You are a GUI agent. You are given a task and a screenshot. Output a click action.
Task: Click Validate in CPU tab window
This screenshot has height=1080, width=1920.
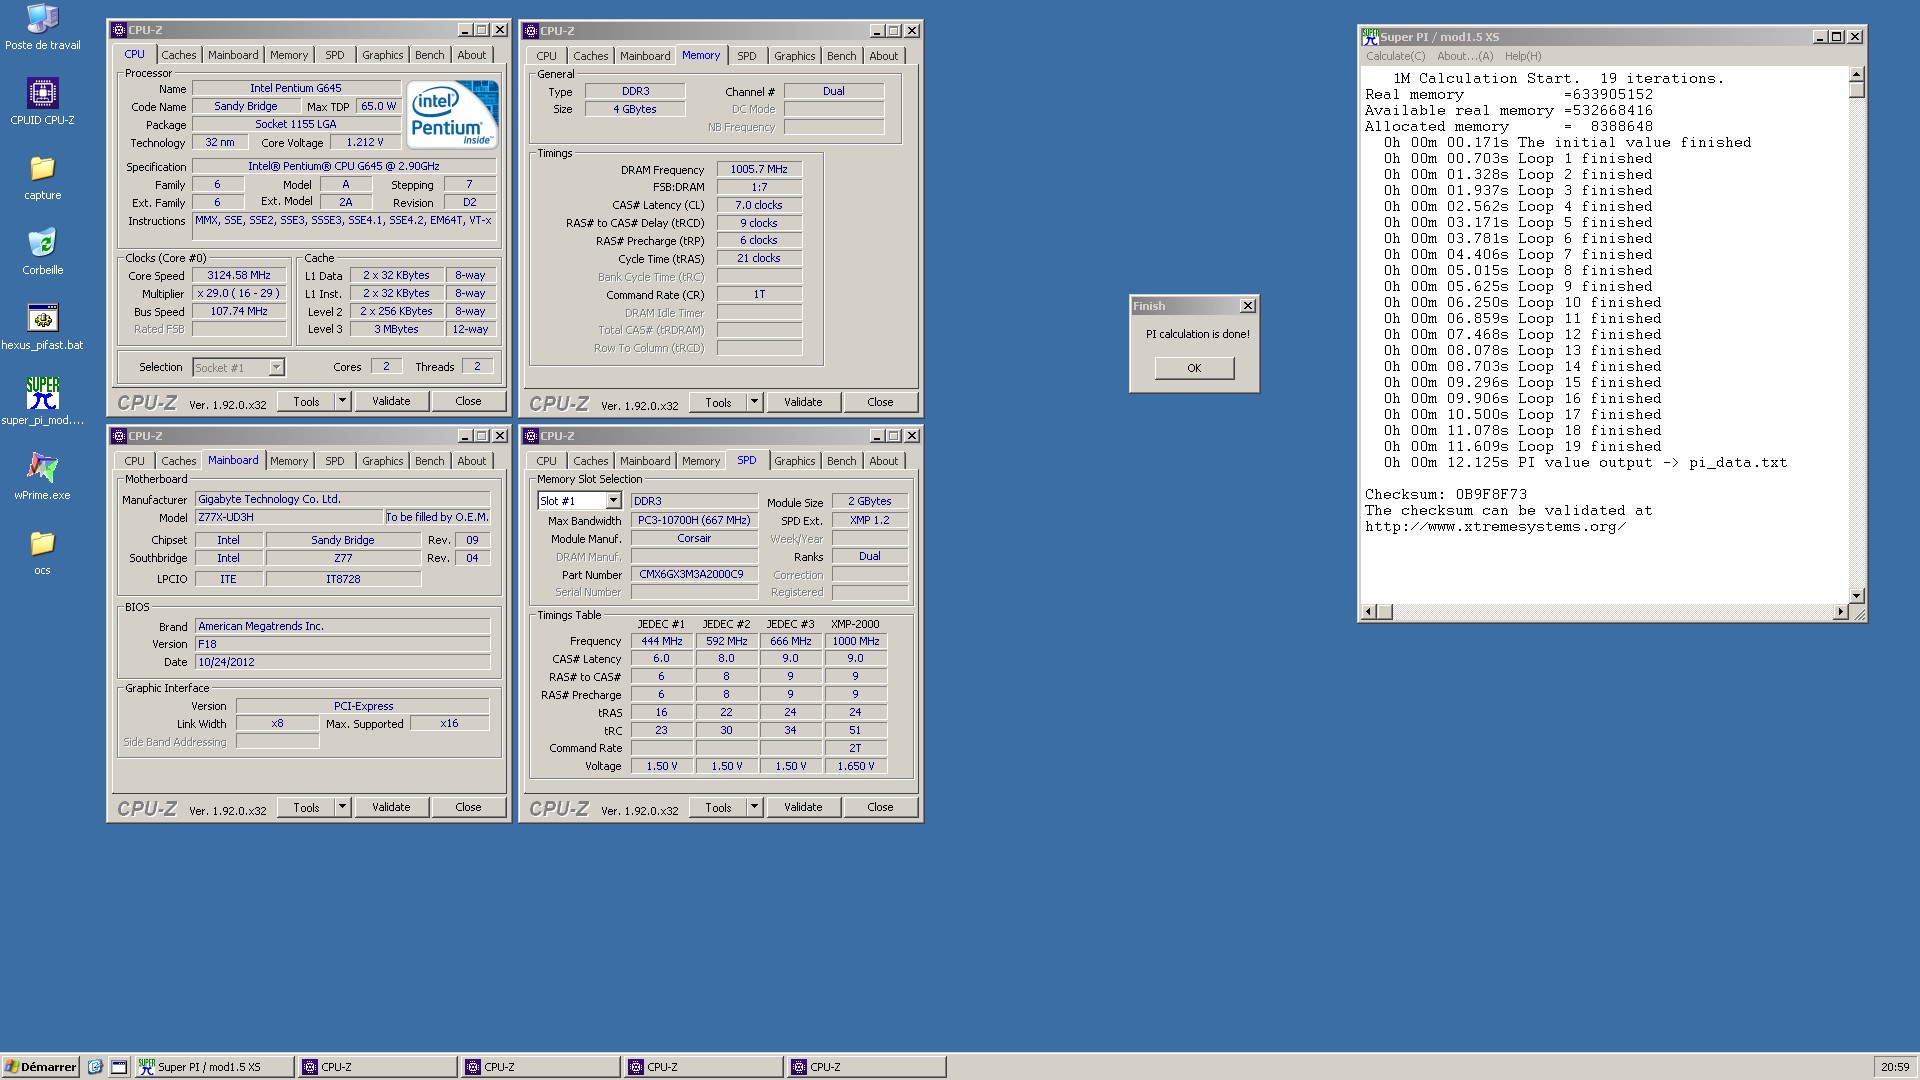[x=391, y=401]
